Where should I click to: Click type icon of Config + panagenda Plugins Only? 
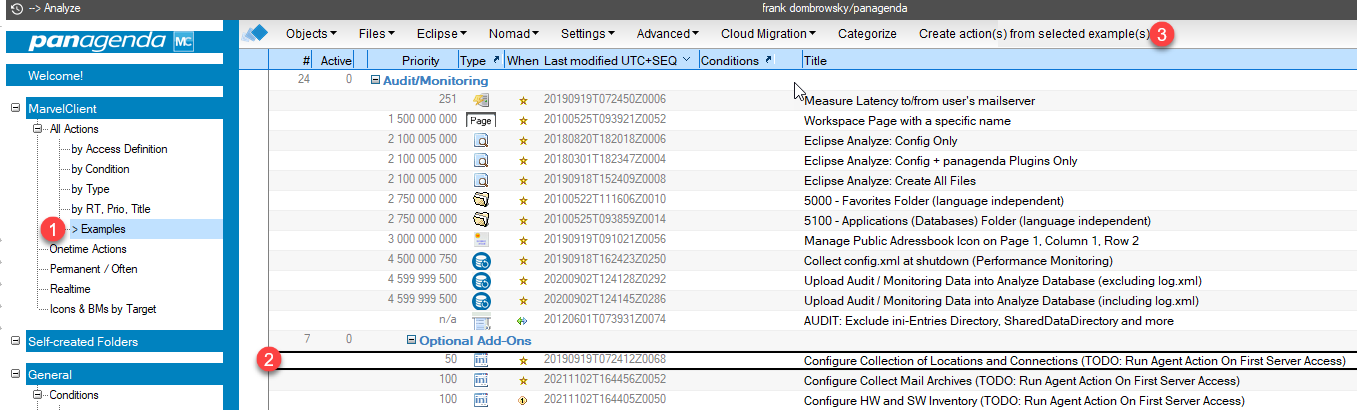pos(481,160)
